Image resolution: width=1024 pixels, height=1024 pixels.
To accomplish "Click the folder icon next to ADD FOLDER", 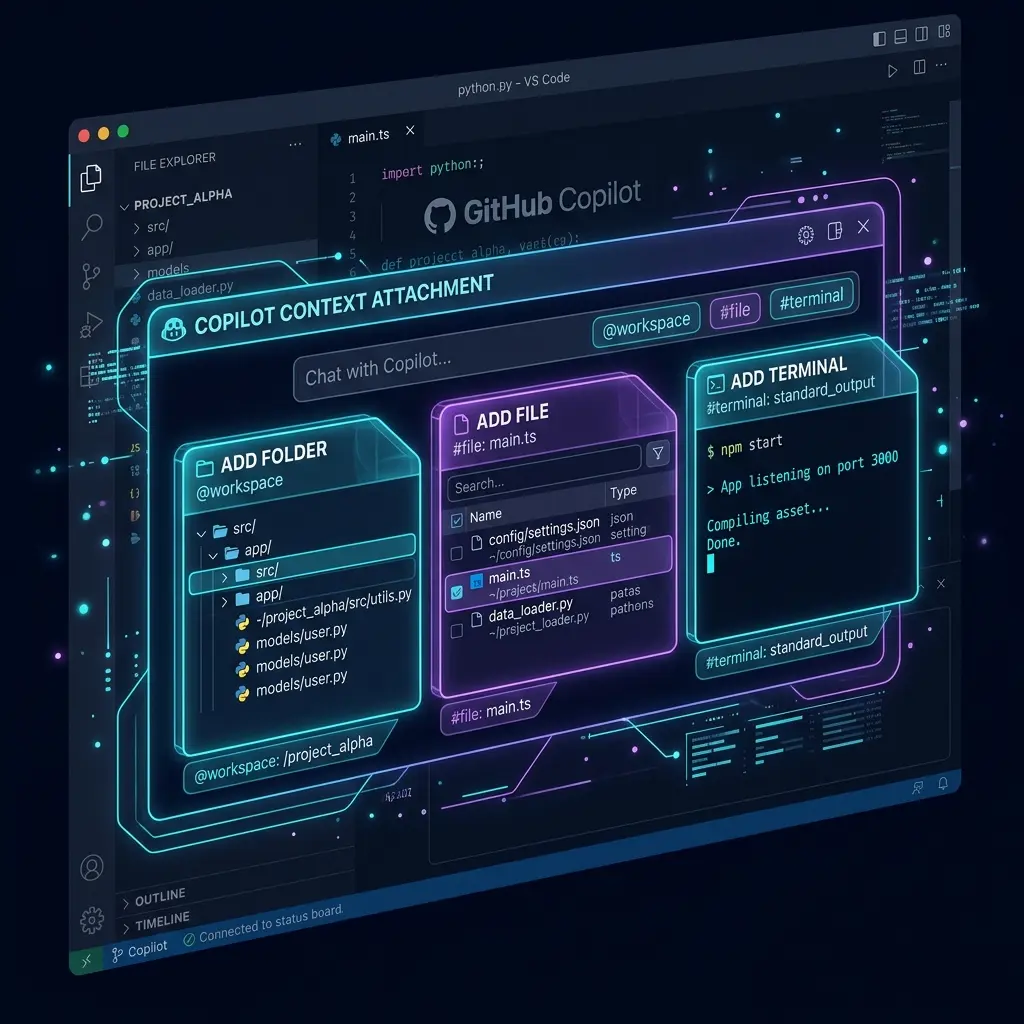I will pos(204,468).
